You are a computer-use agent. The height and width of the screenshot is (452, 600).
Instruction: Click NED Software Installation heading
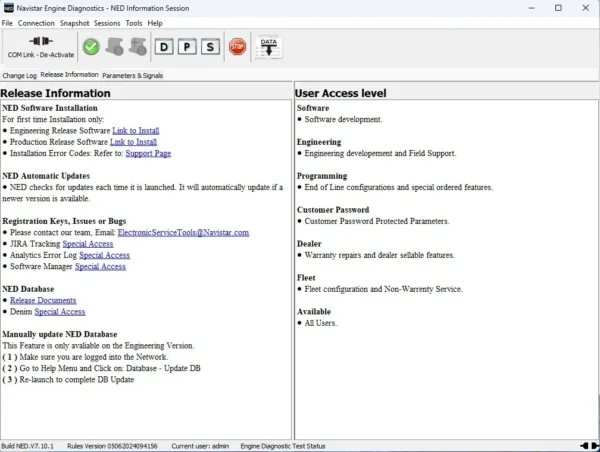50,108
